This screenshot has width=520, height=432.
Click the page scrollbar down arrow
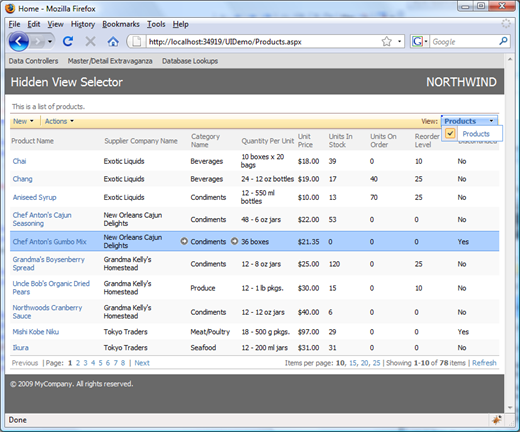(510, 407)
